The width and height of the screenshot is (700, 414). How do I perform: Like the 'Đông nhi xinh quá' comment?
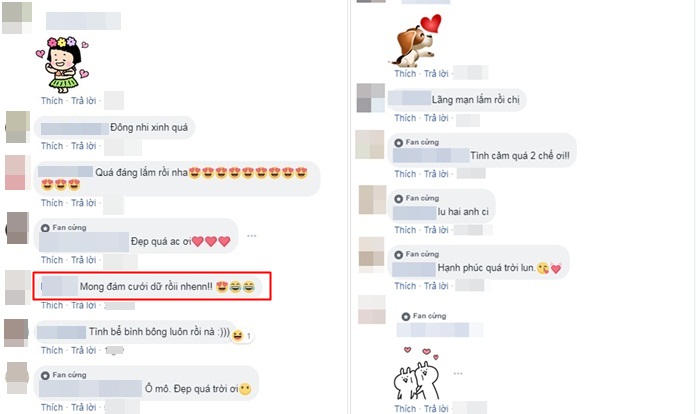click(x=52, y=146)
